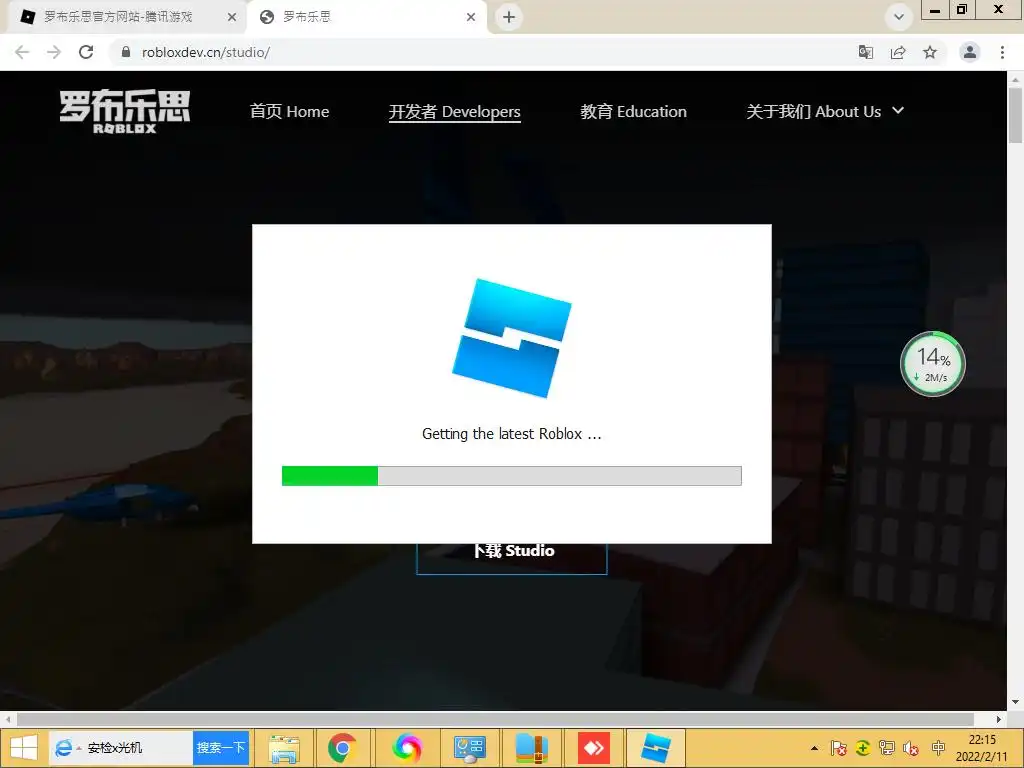1024x768 pixels.
Task: Close the 罗布乐思官方网站-腾讯游戏 tab
Action: [231, 17]
